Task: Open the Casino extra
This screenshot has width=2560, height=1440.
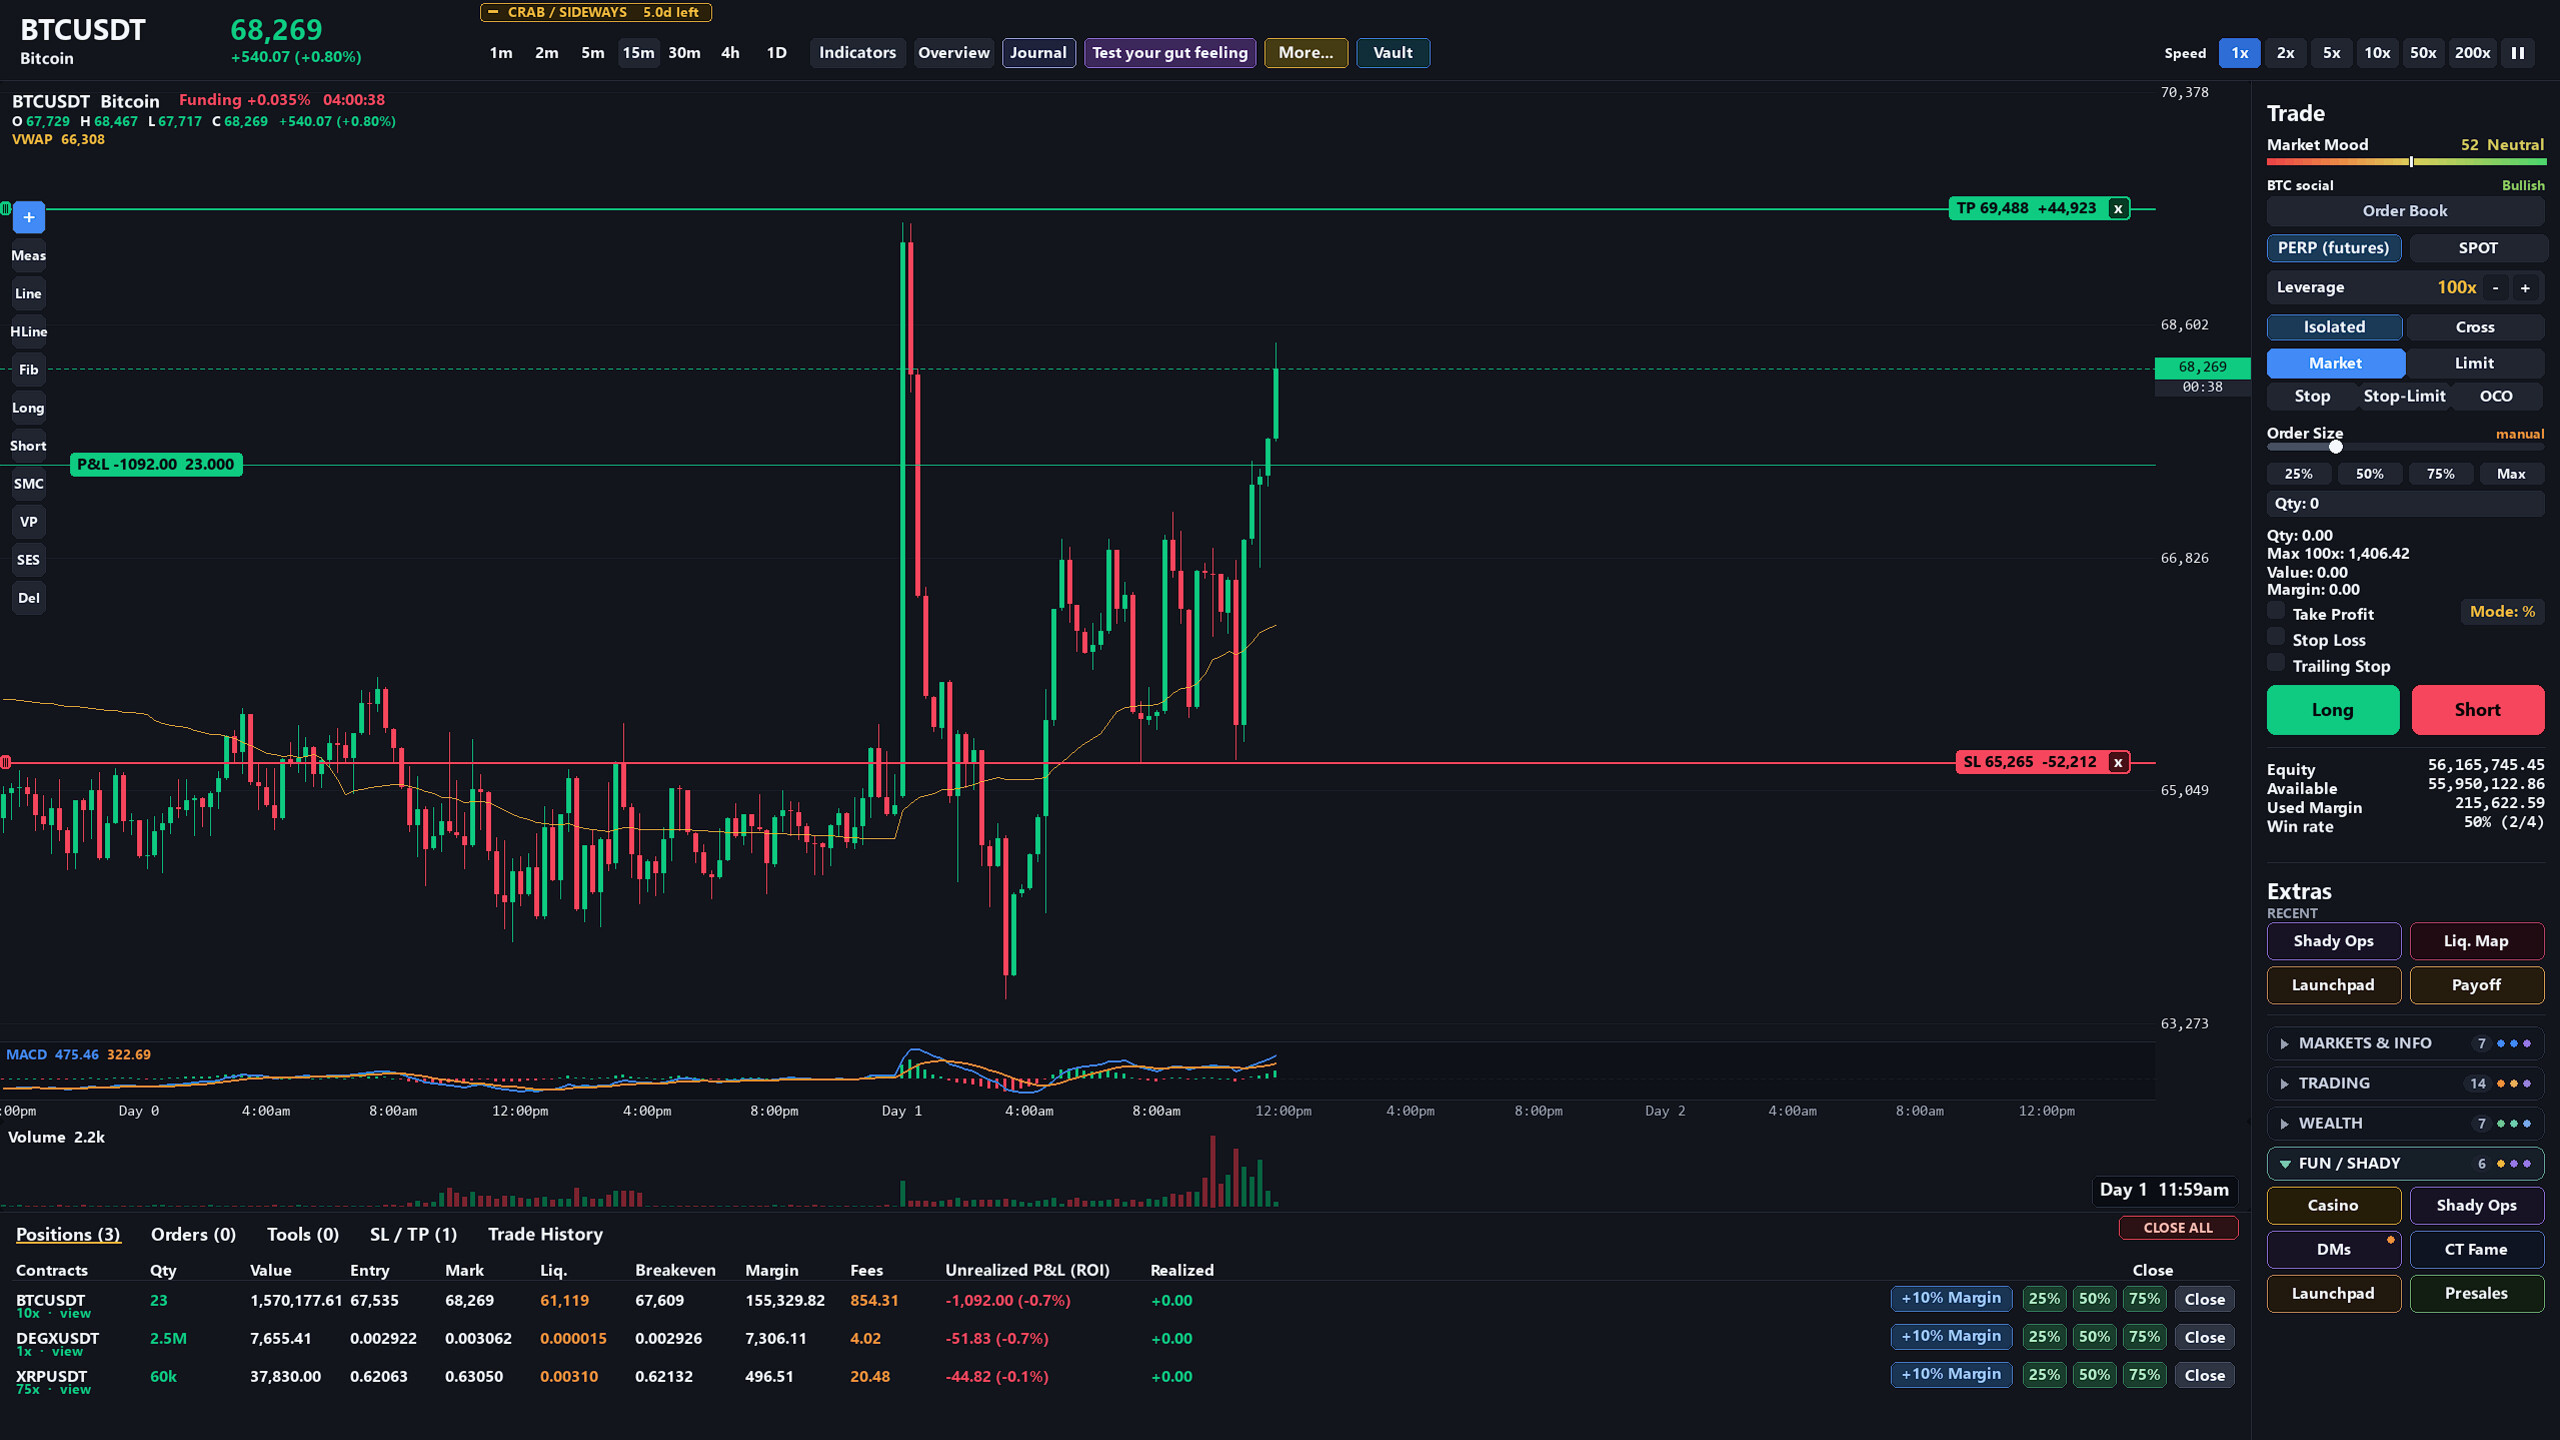Action: point(2332,1205)
